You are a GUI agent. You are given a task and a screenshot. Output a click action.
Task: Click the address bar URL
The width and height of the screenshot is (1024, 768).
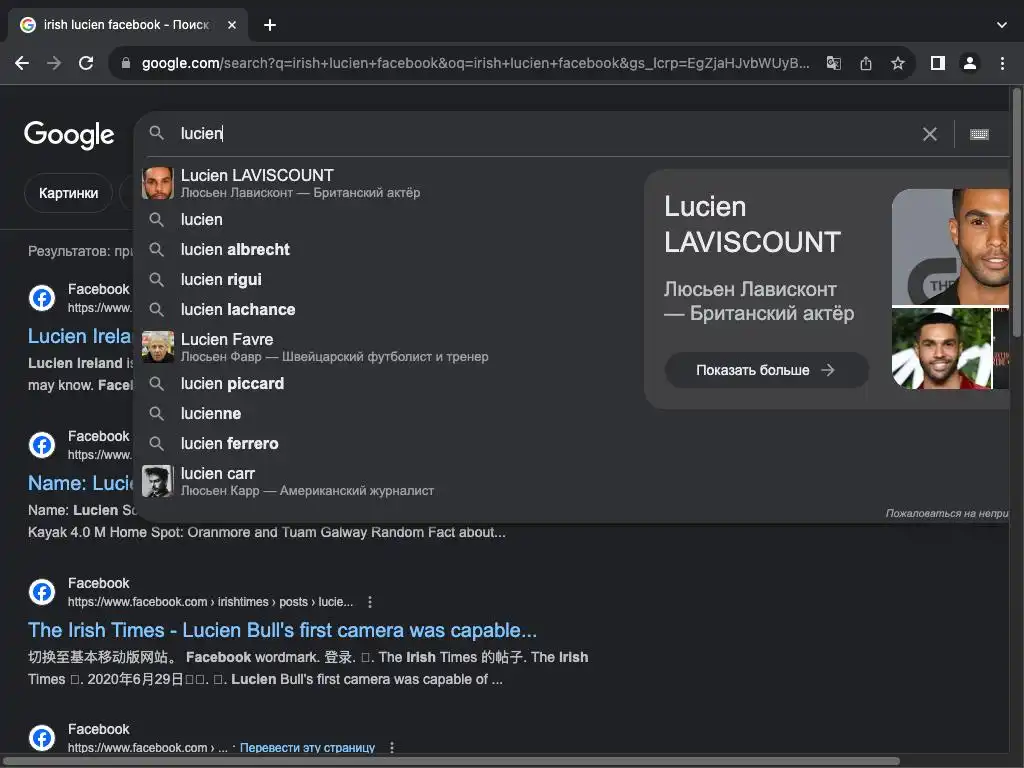(475, 63)
